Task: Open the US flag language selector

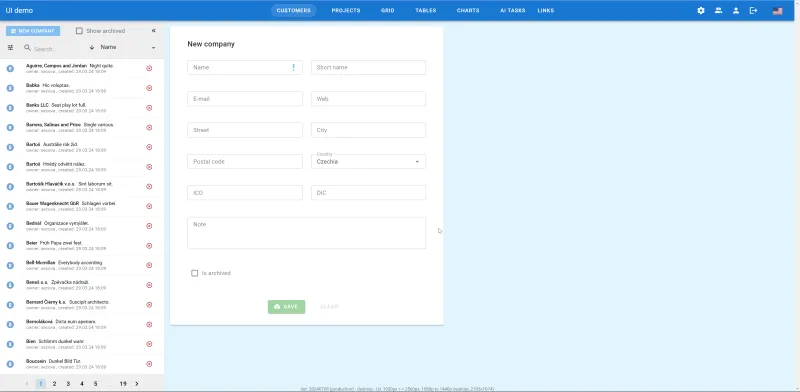Action: (777, 11)
